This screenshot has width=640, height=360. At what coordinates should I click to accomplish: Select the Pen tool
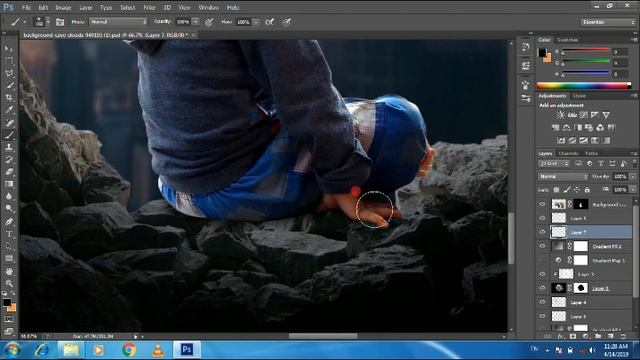(9, 222)
